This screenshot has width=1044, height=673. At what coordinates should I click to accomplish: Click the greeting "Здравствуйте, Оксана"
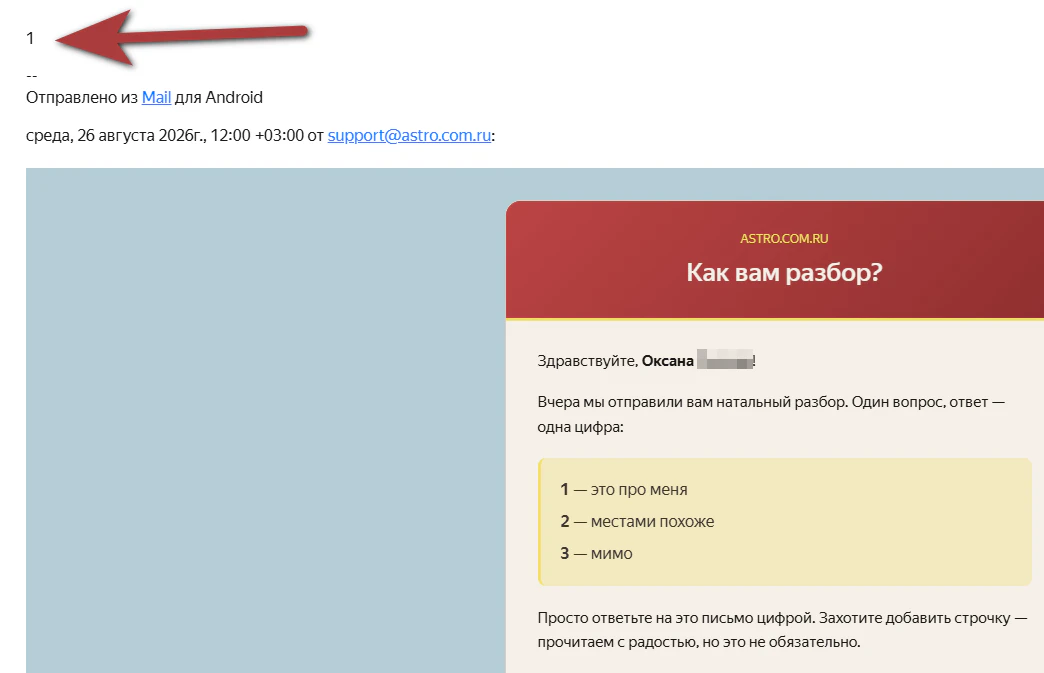click(616, 361)
